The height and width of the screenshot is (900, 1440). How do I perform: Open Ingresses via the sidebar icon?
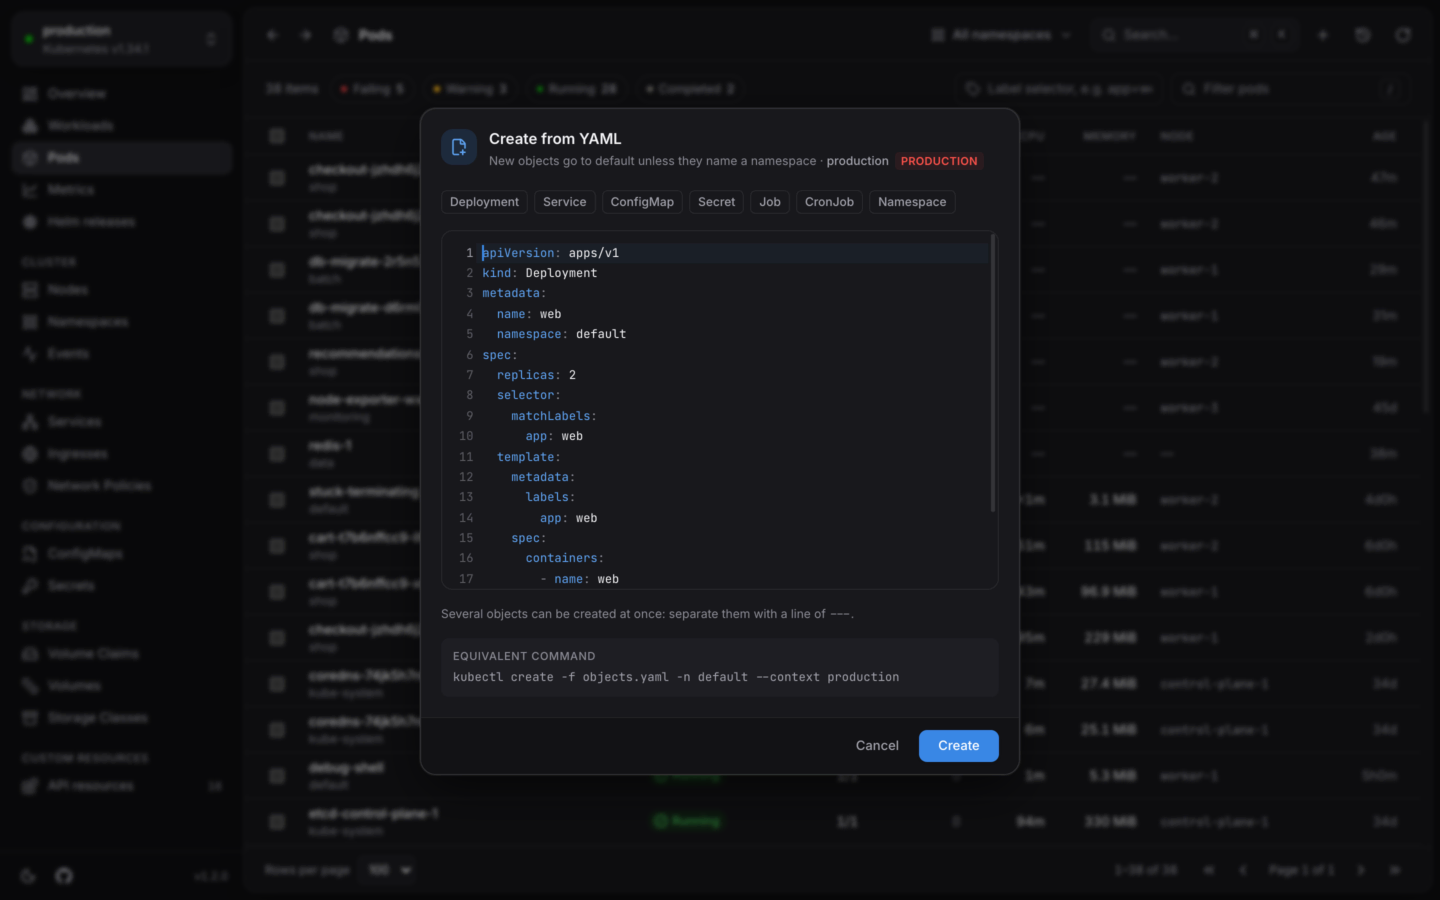point(30,454)
